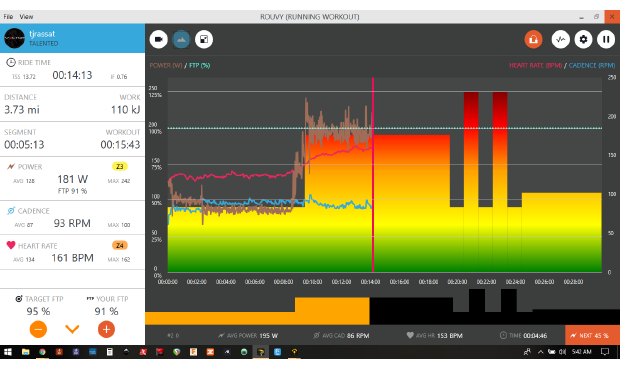Click the distance value 3.73 mi

(x=22, y=110)
